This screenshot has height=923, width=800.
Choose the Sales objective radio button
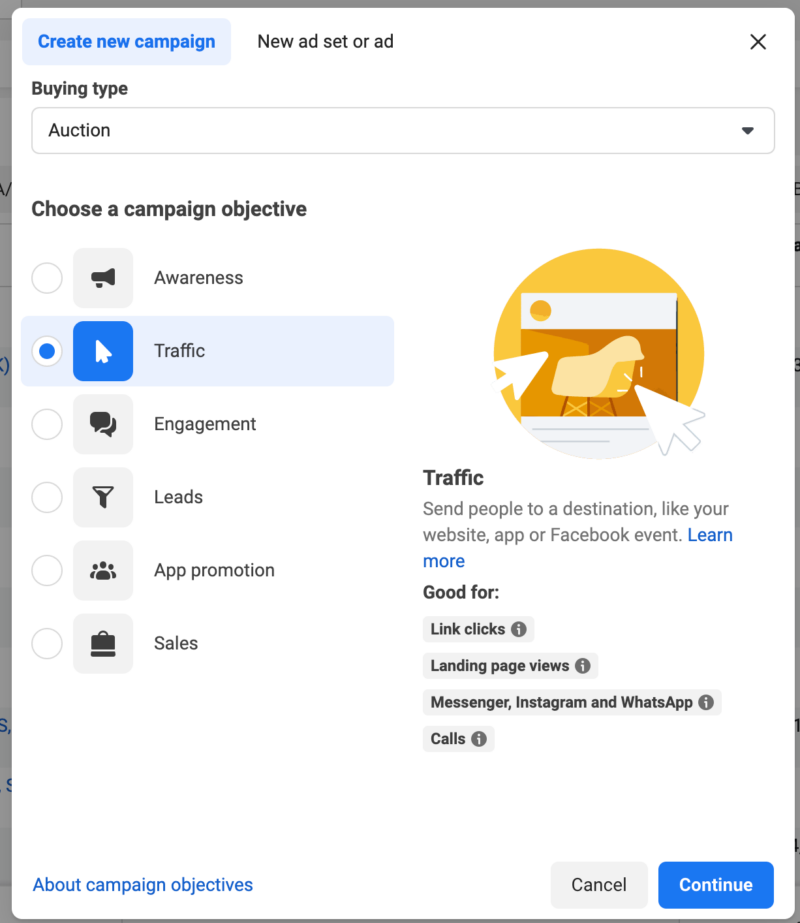[47, 643]
